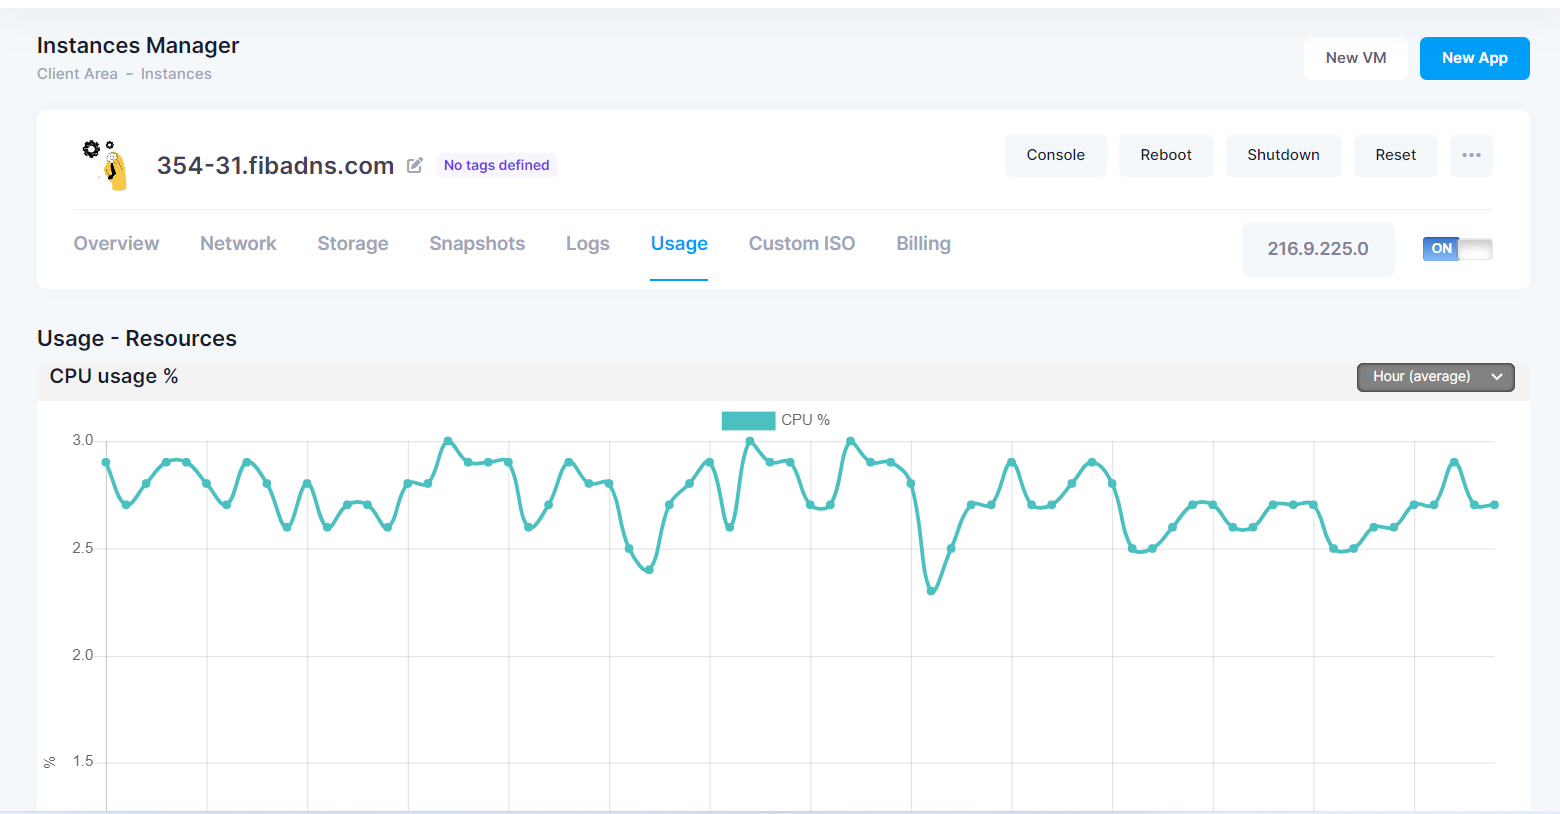
Task: Select the Usage tab
Action: 679,243
